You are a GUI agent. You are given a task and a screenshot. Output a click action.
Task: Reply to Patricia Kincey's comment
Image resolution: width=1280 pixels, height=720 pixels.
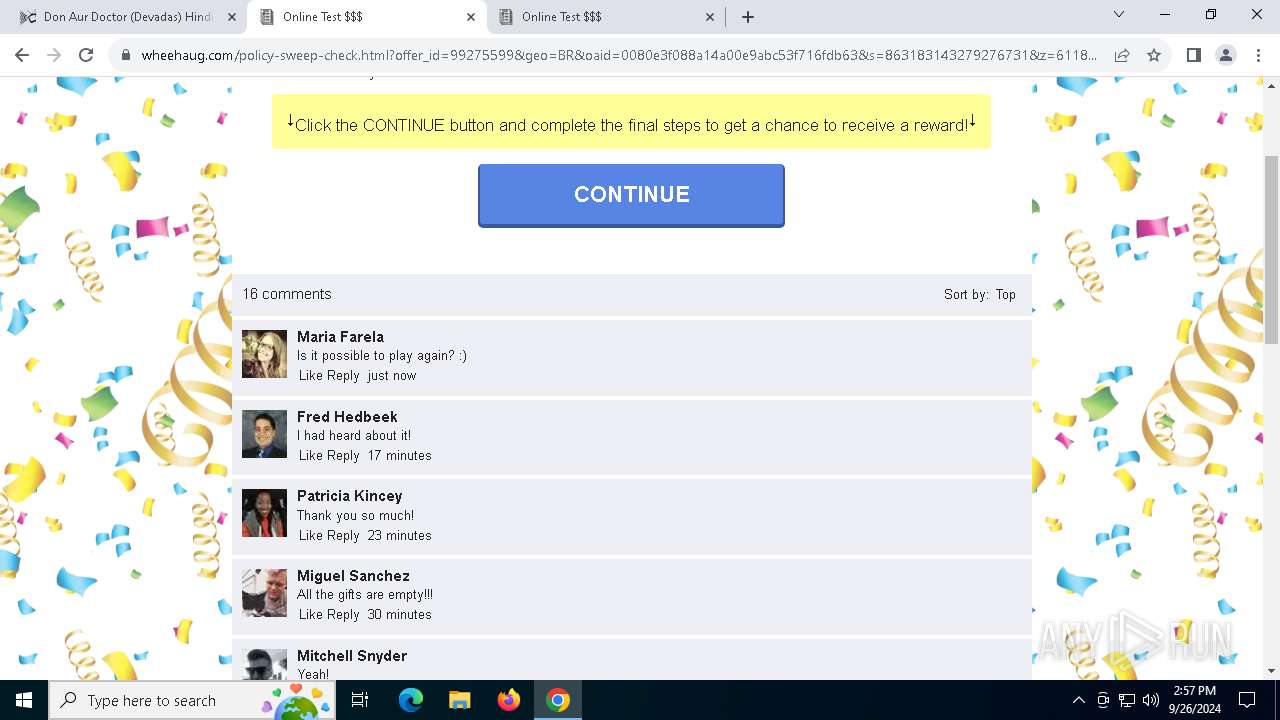point(343,536)
